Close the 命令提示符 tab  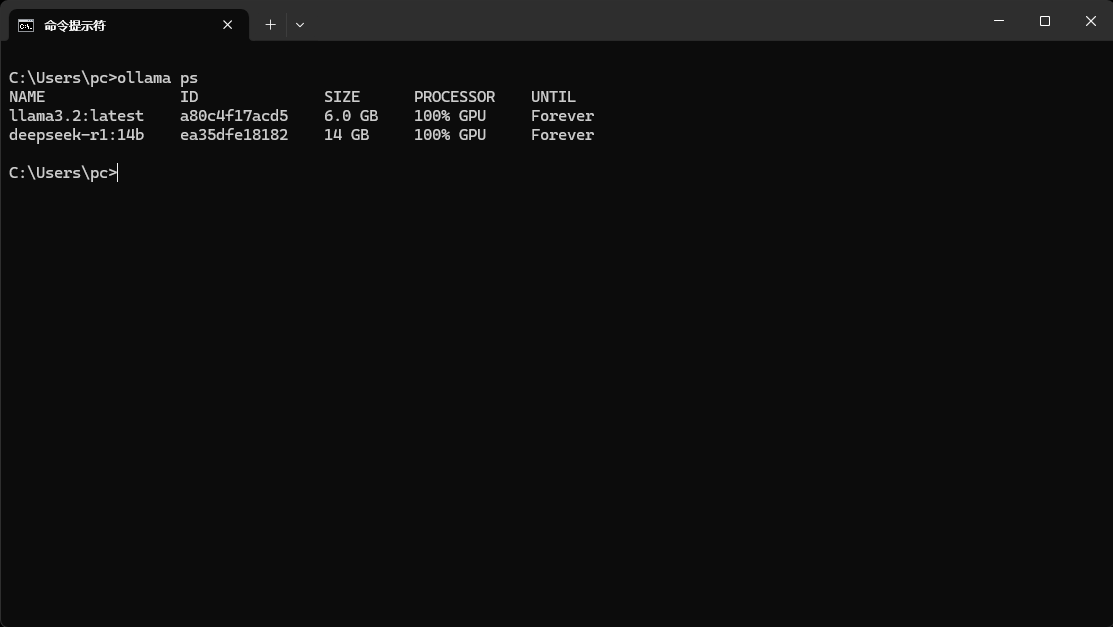click(x=227, y=25)
